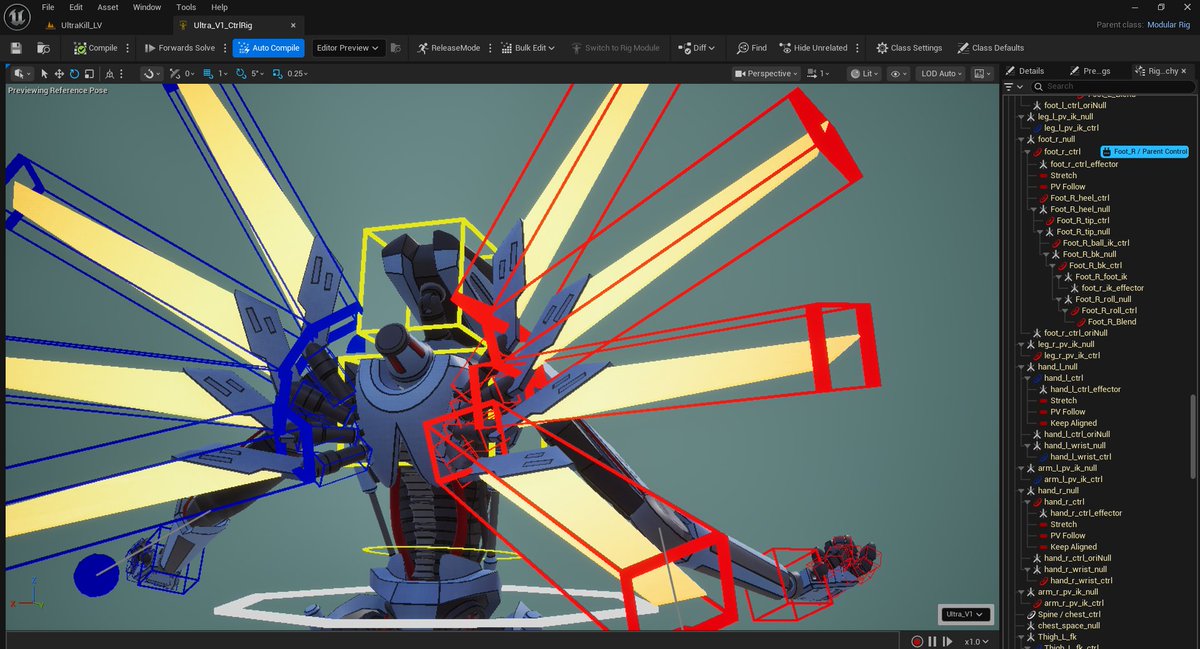Expand the Spine / chest_ctrl node

1024,614
